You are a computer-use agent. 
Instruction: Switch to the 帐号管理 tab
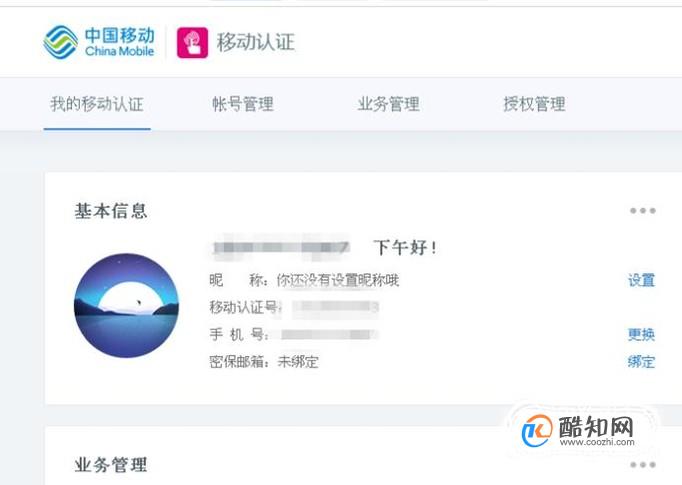tap(243, 104)
